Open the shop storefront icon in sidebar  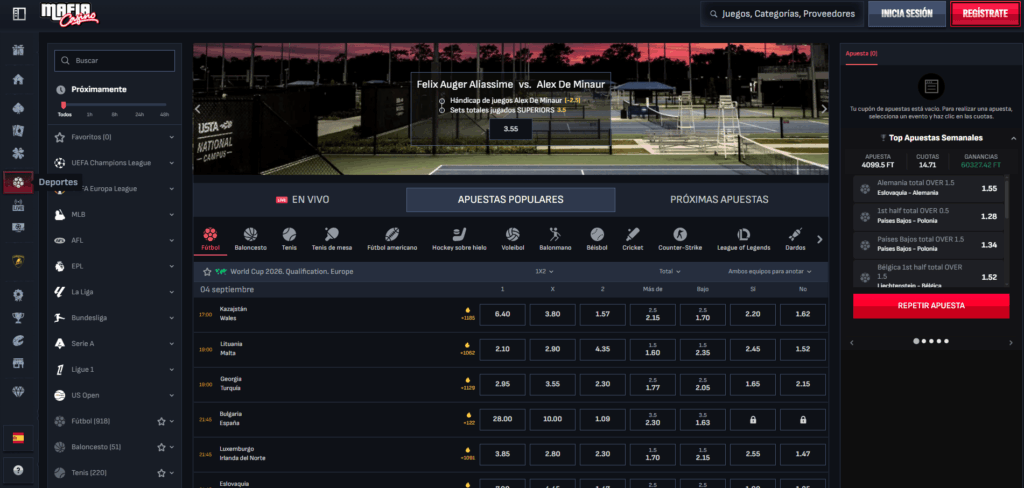click(18, 363)
